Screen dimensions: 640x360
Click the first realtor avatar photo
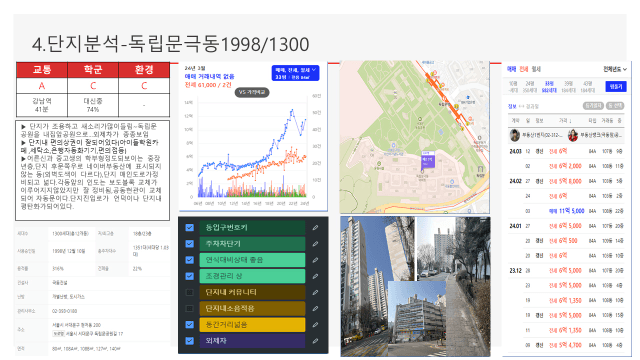click(515, 135)
